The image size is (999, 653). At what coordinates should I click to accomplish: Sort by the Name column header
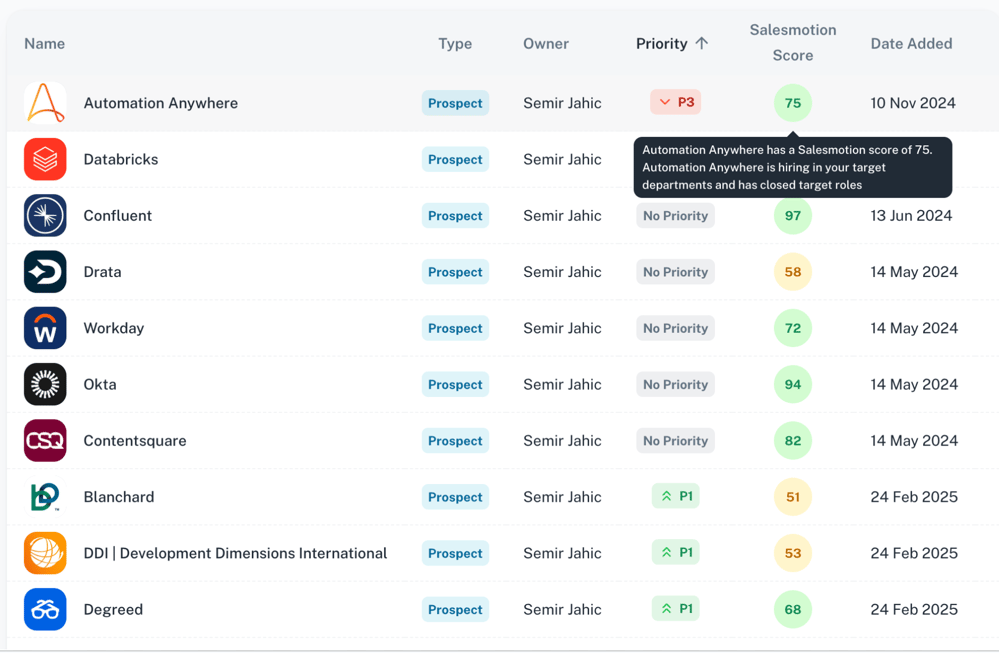click(45, 44)
